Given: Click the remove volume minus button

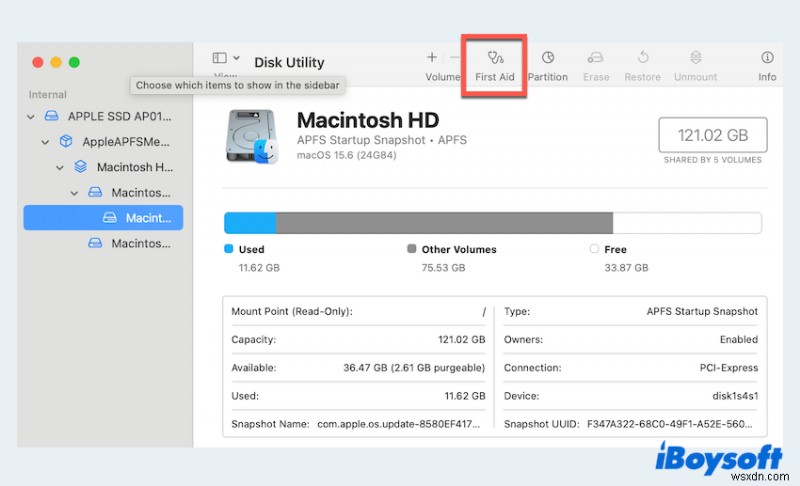Looking at the screenshot, I should tap(454, 58).
